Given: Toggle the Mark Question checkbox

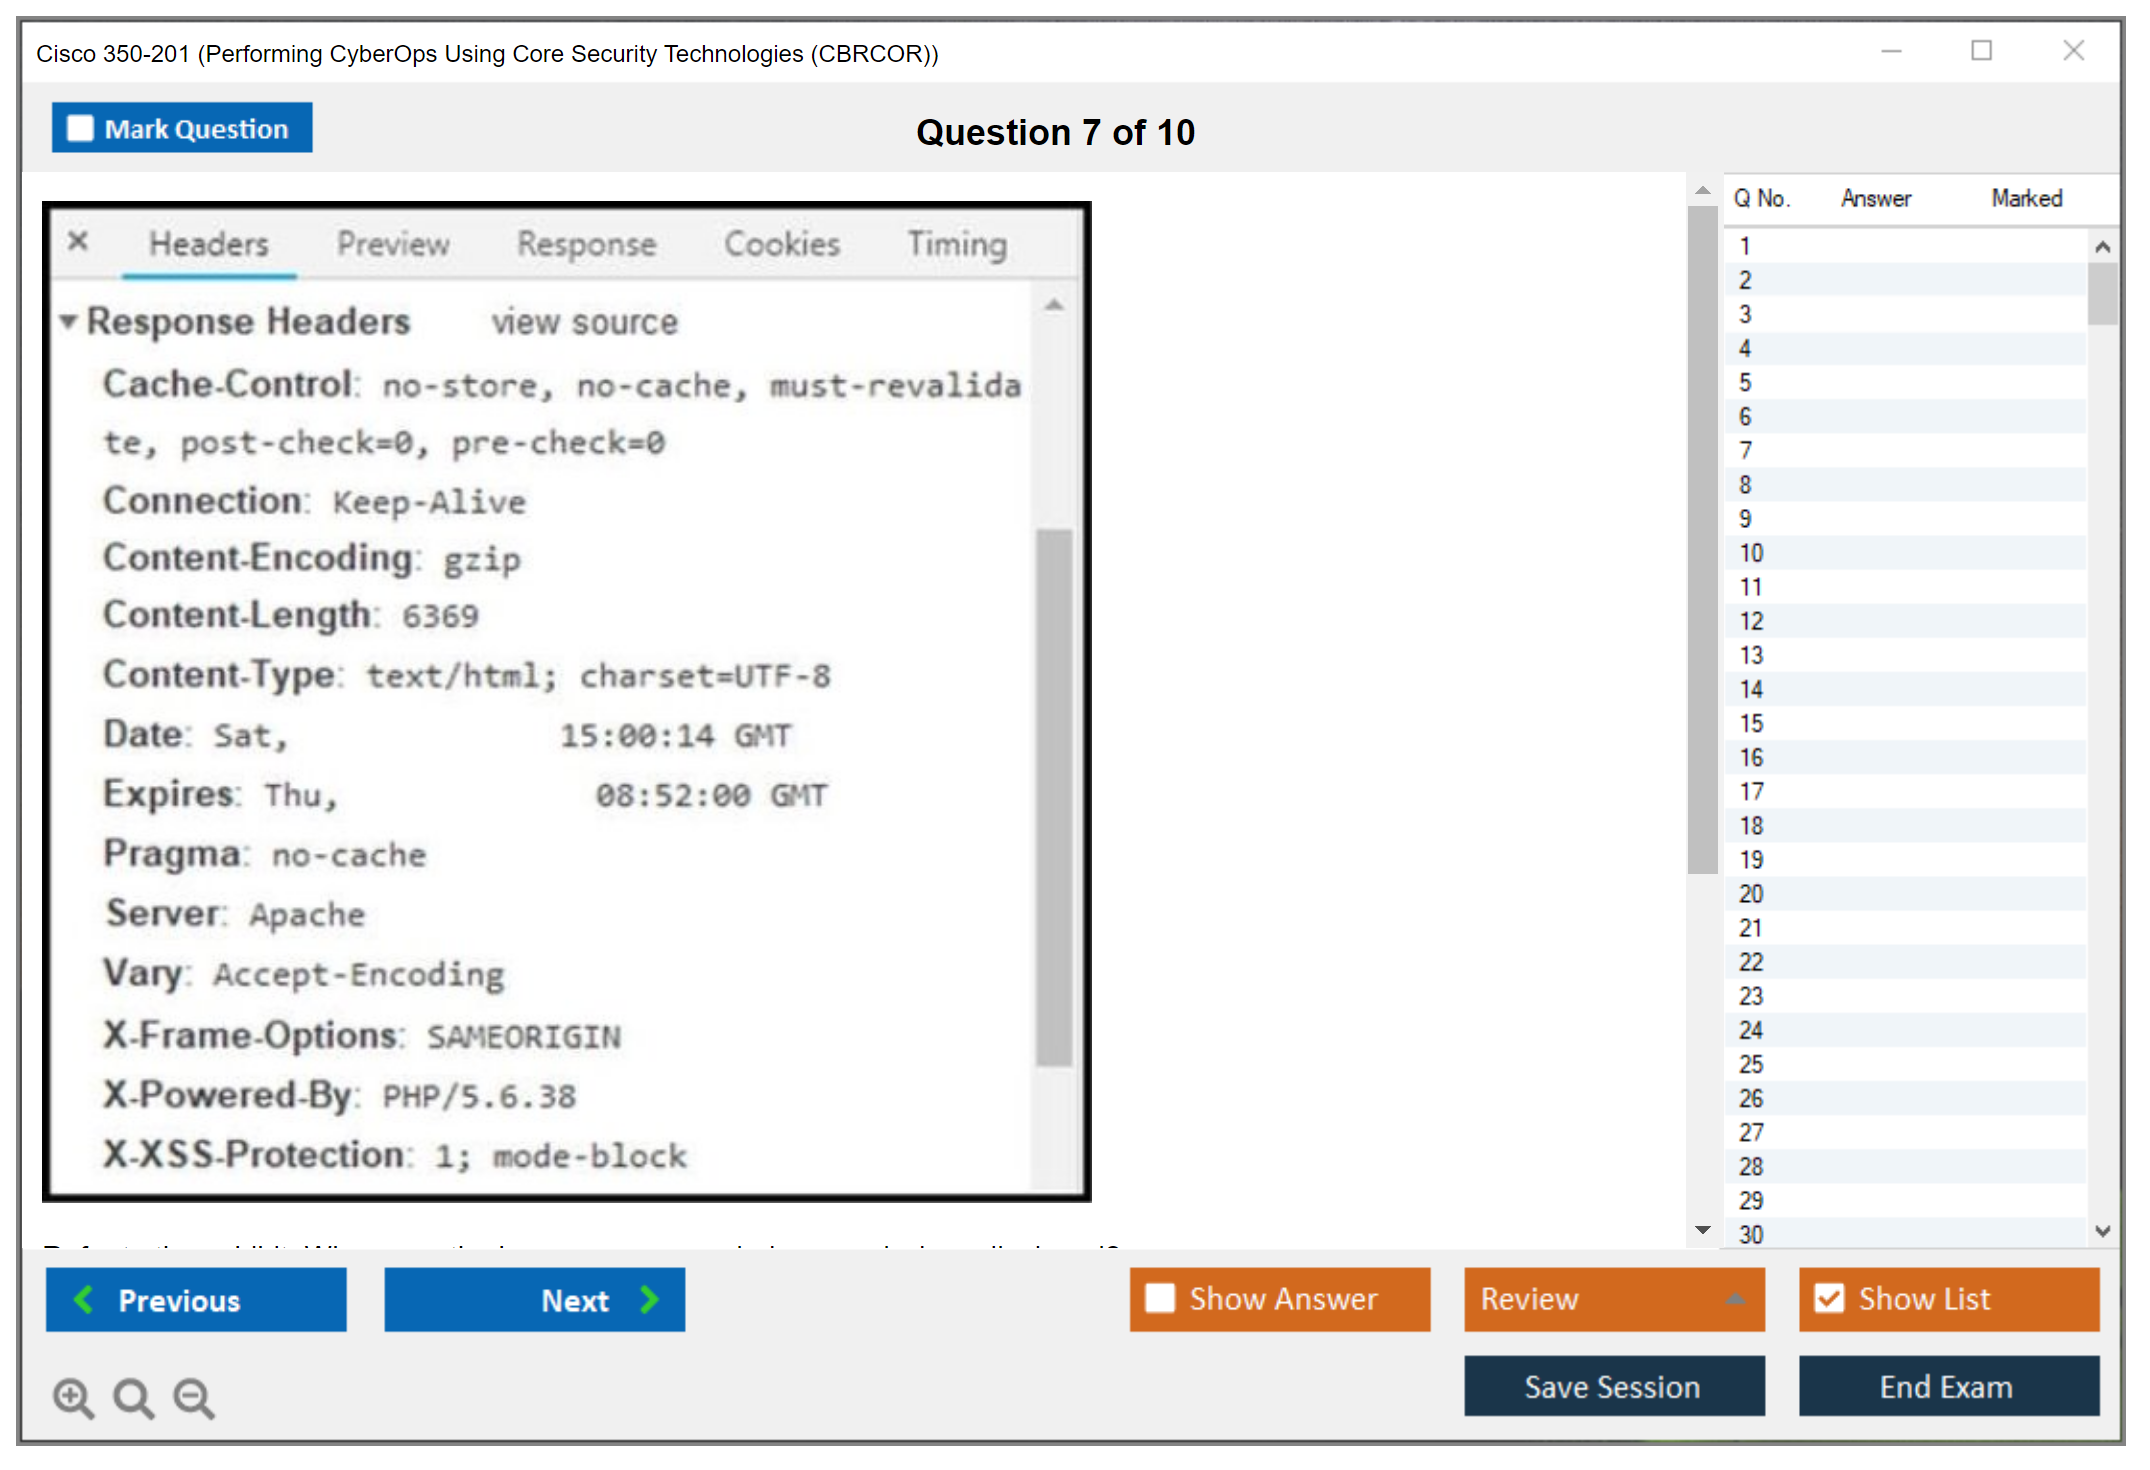Looking at the screenshot, I should 80,129.
